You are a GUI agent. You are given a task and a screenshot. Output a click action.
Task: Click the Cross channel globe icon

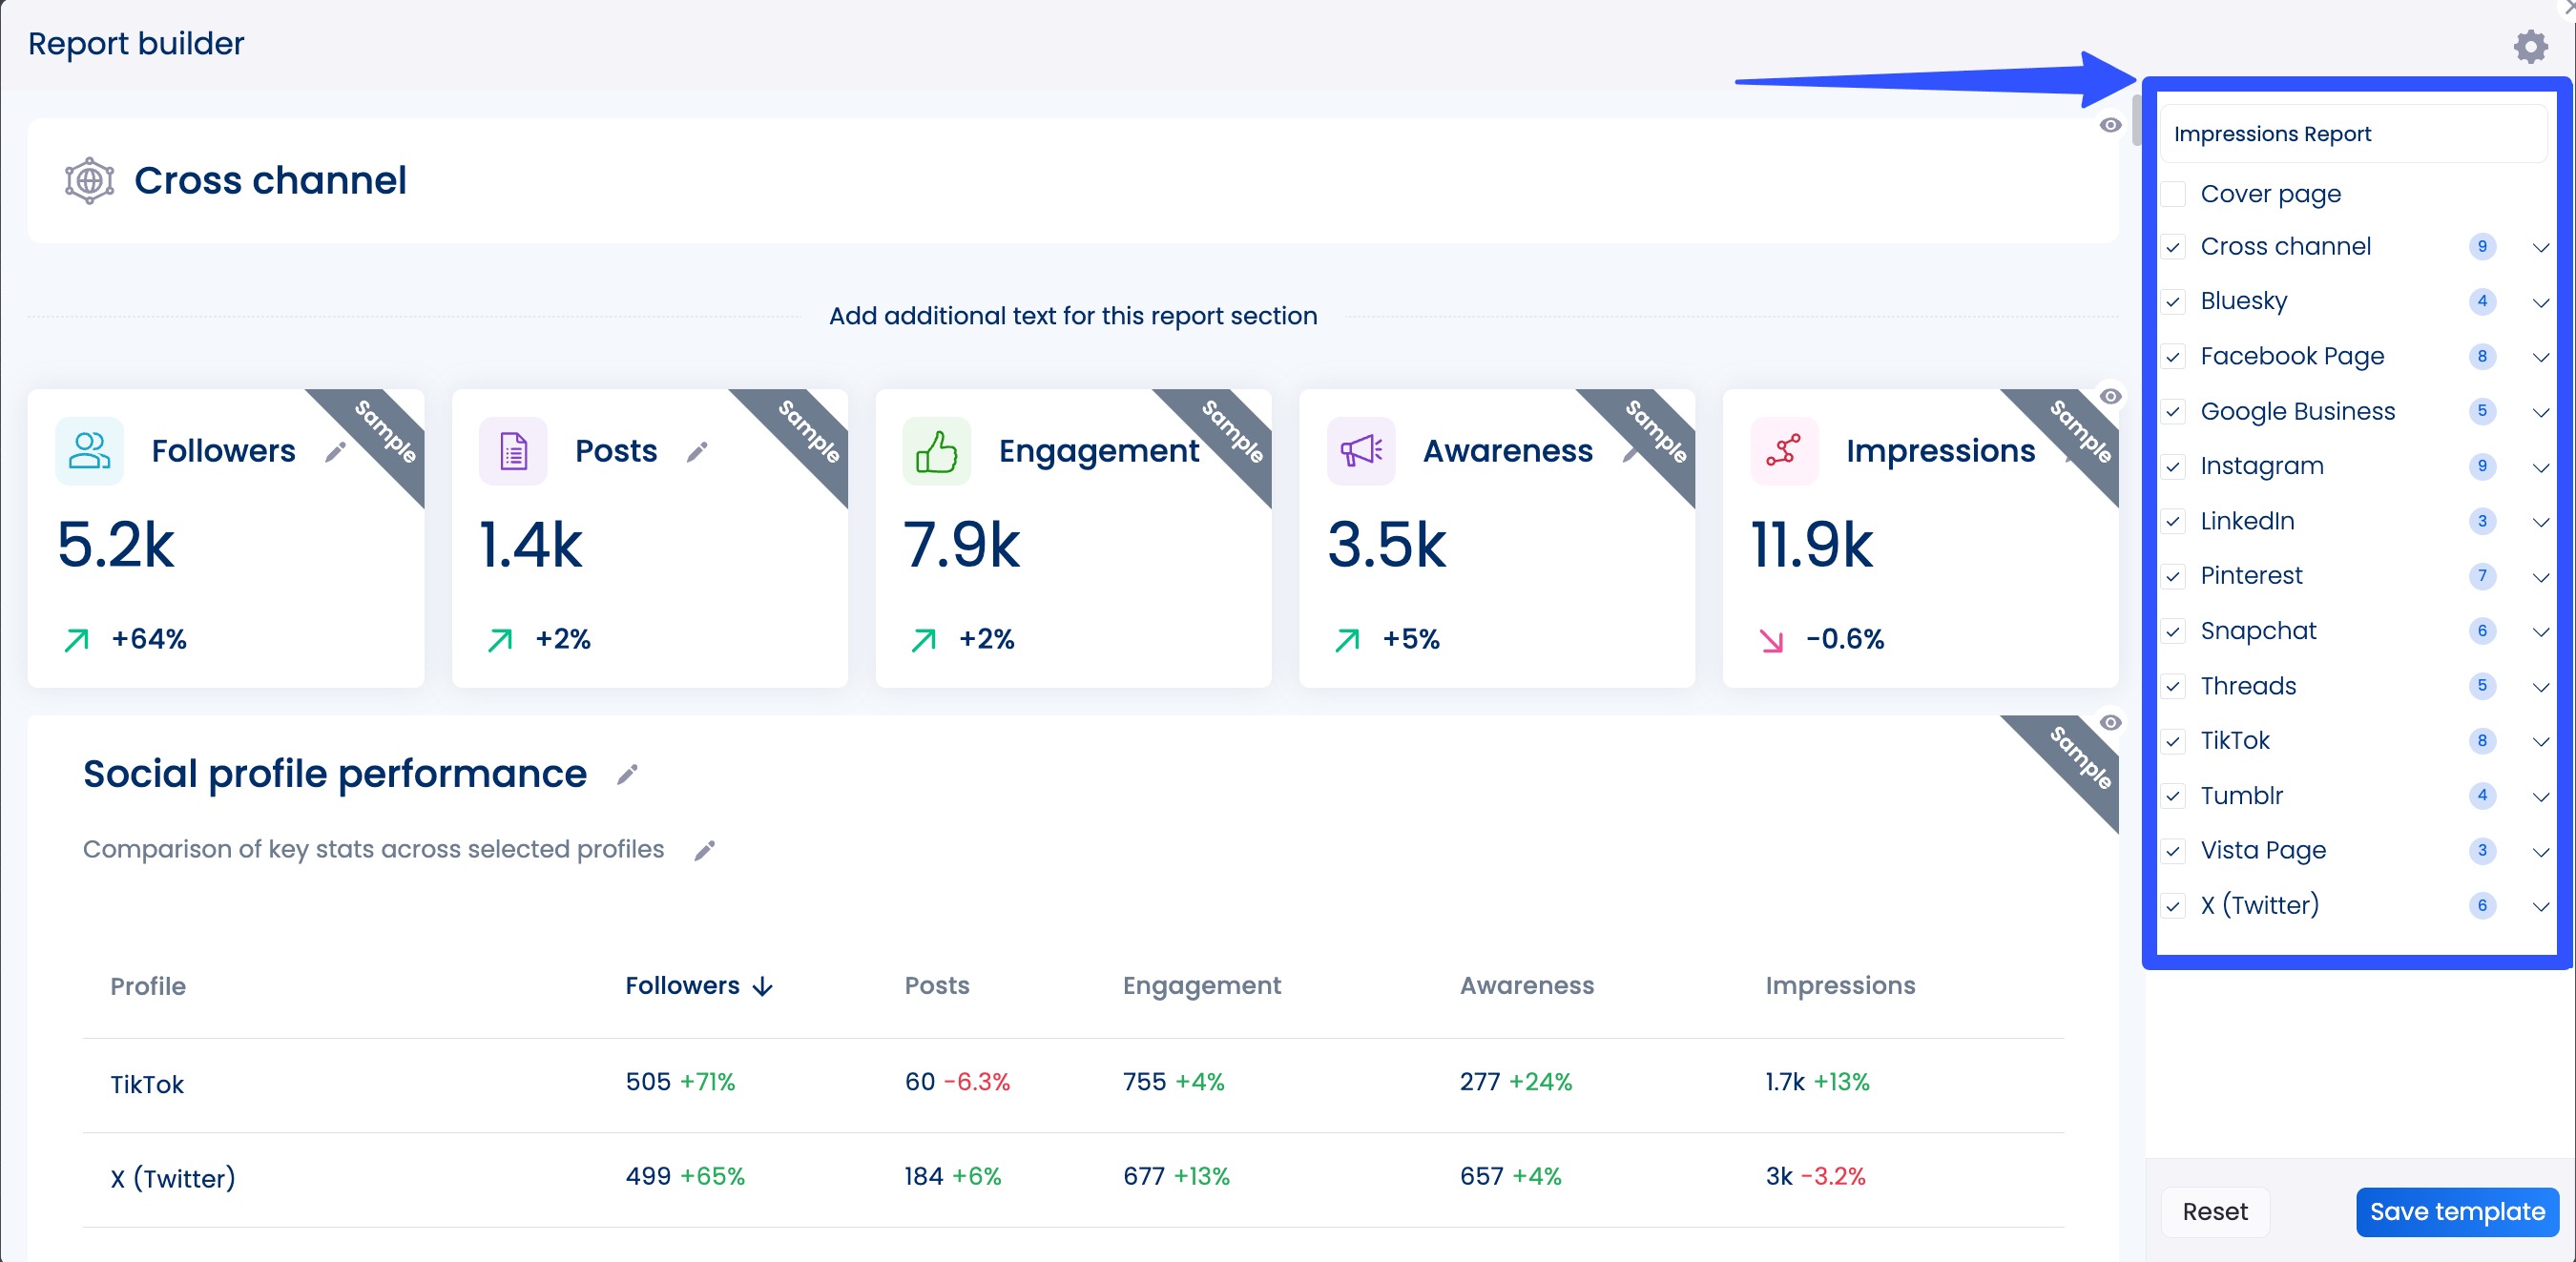point(88,180)
